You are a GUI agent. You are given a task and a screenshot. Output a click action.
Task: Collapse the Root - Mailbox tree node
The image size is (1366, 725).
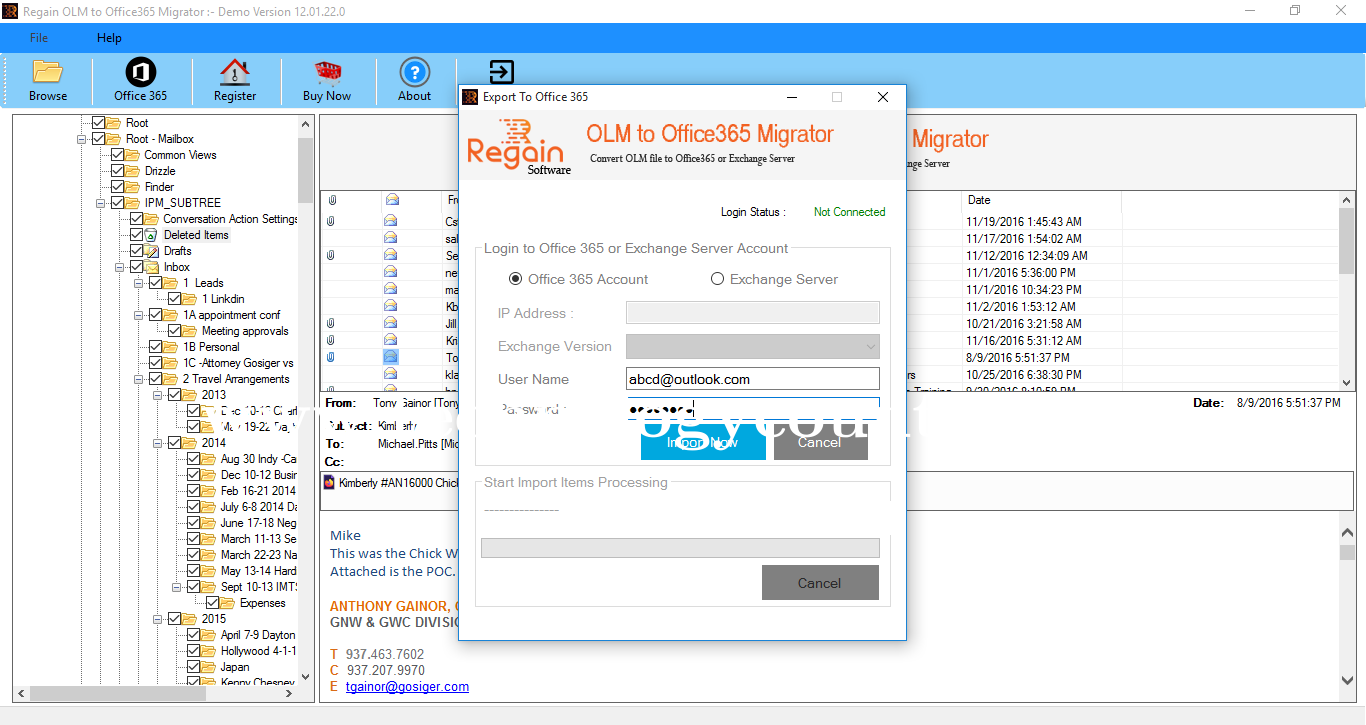click(x=82, y=139)
